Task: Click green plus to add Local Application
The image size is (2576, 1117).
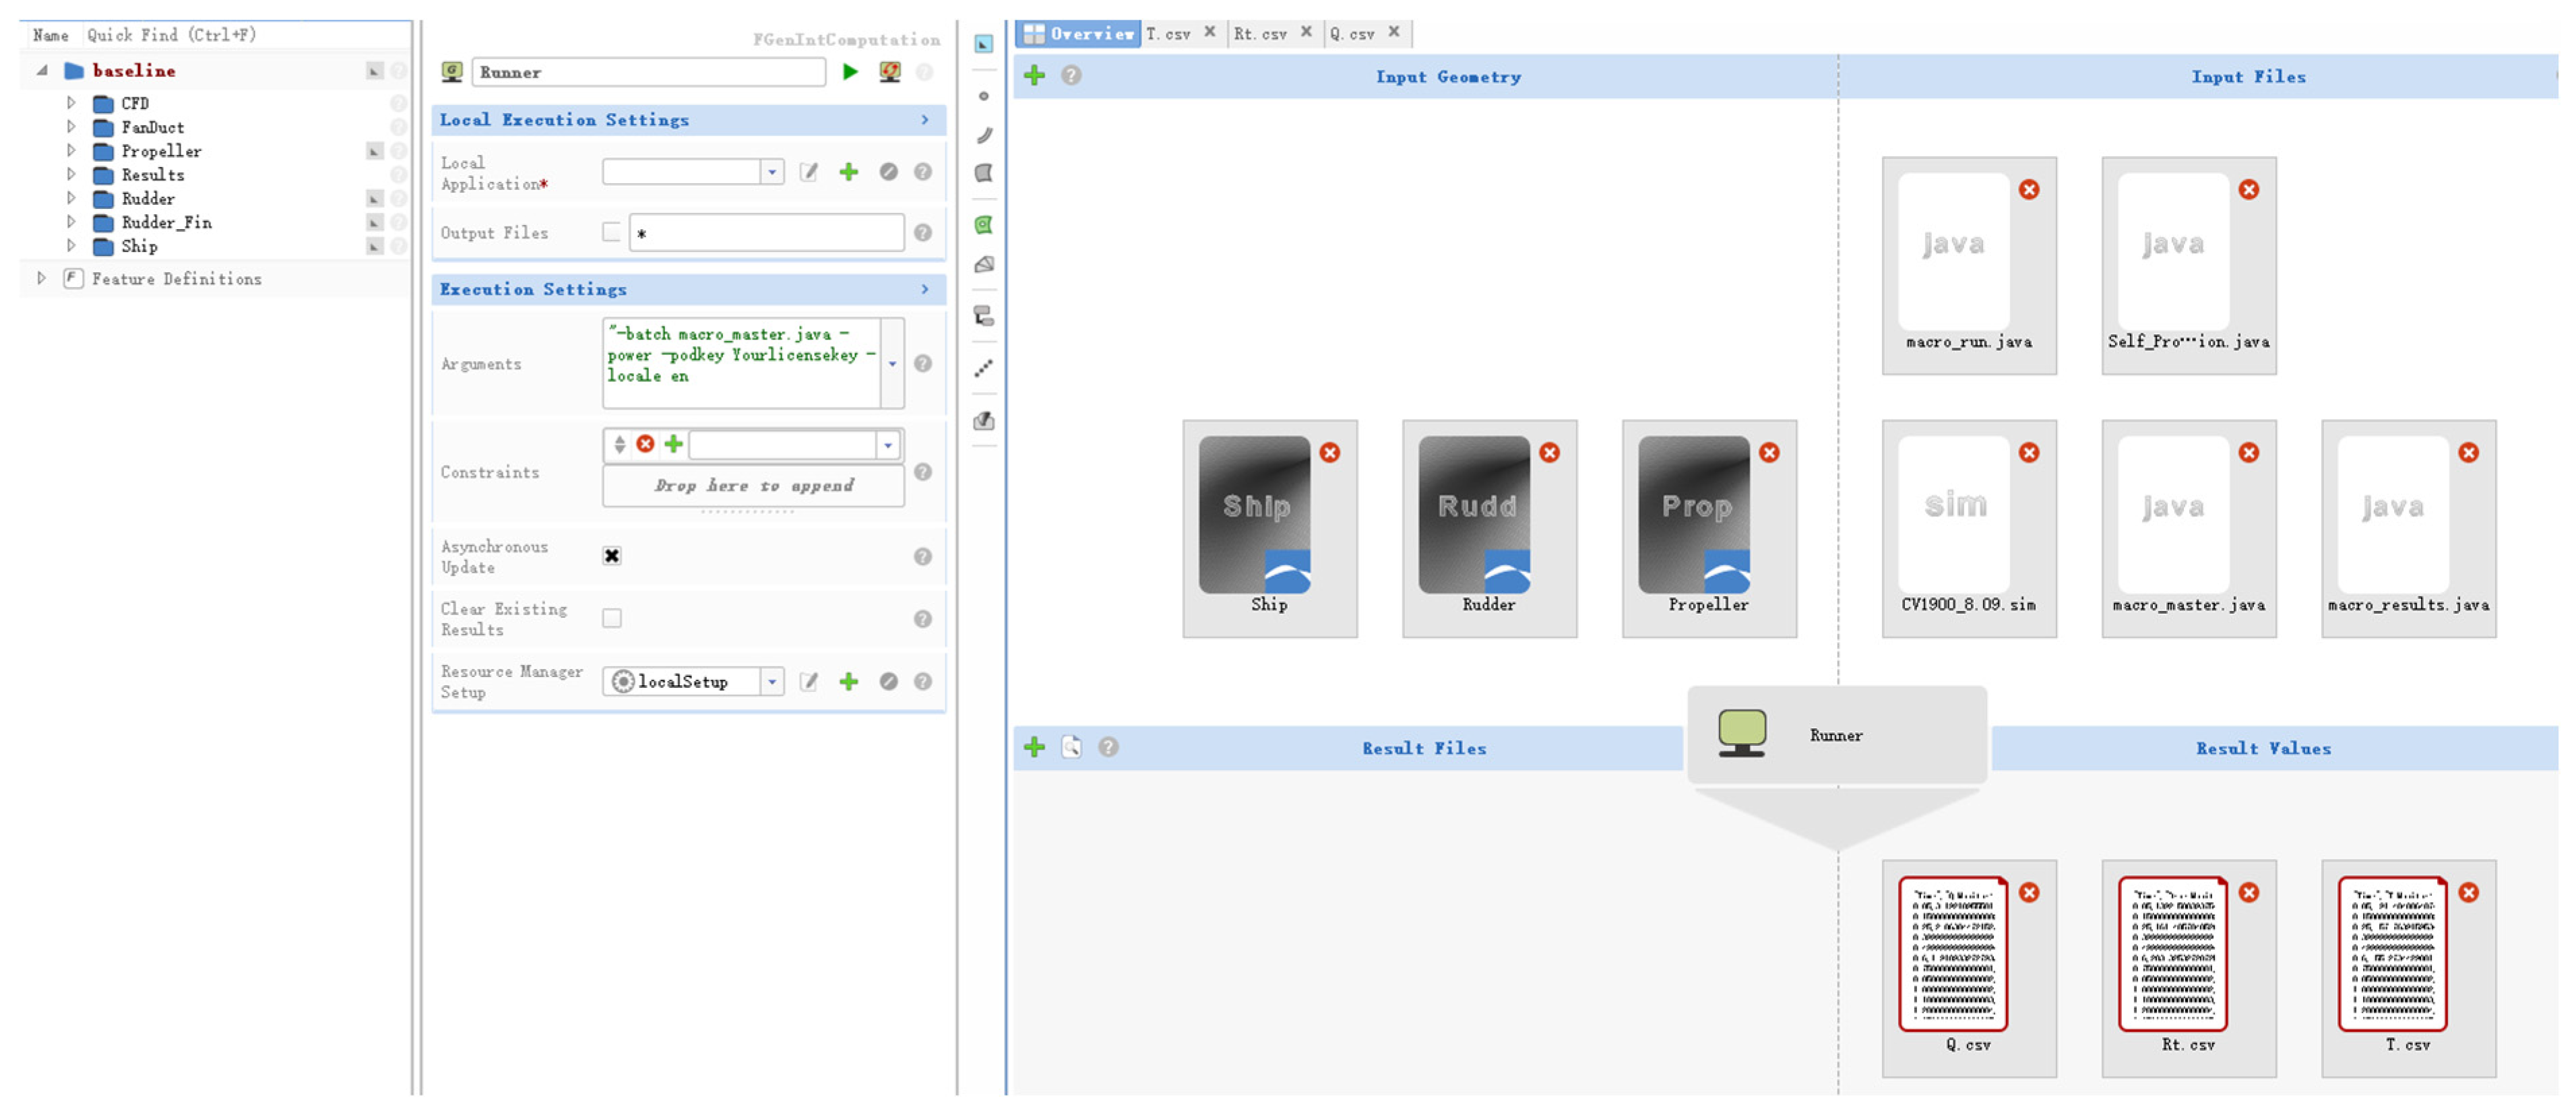Action: (x=848, y=172)
